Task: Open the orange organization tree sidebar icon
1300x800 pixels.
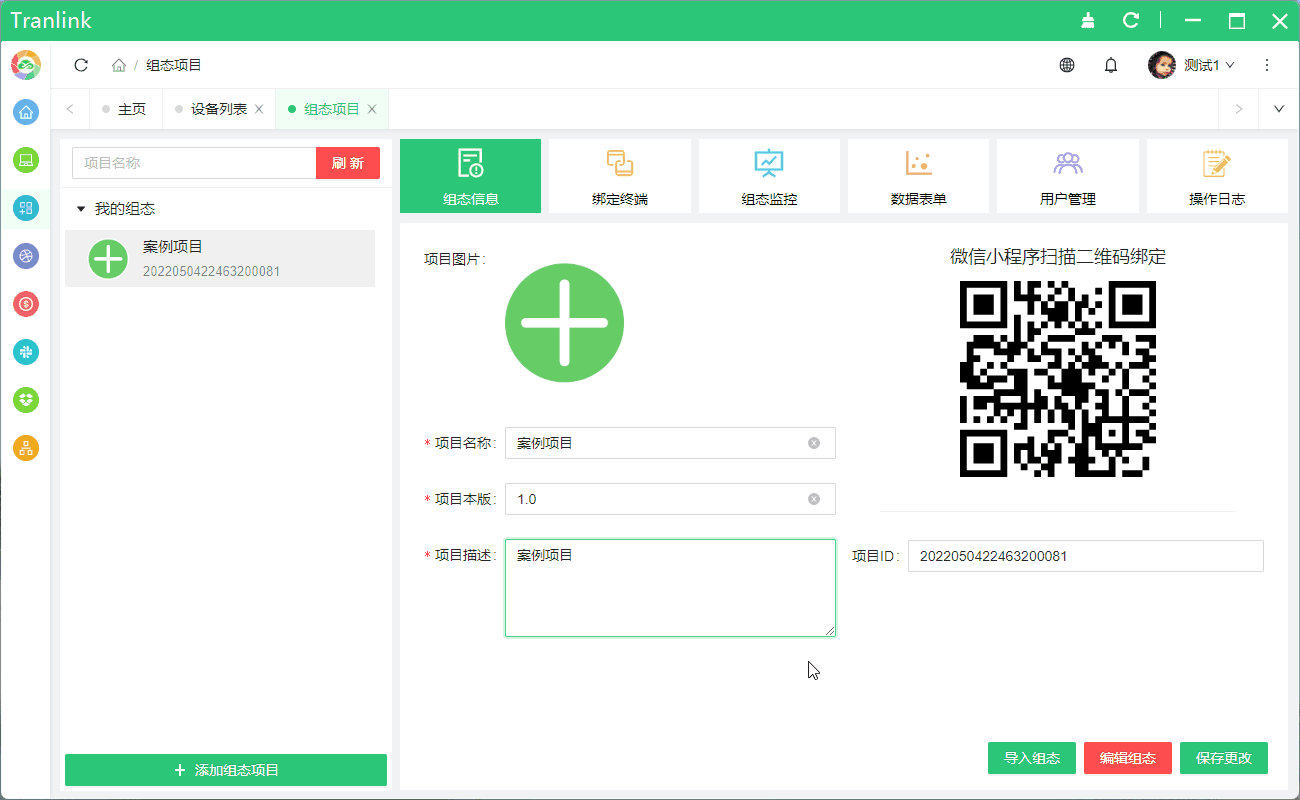Action: coord(26,448)
